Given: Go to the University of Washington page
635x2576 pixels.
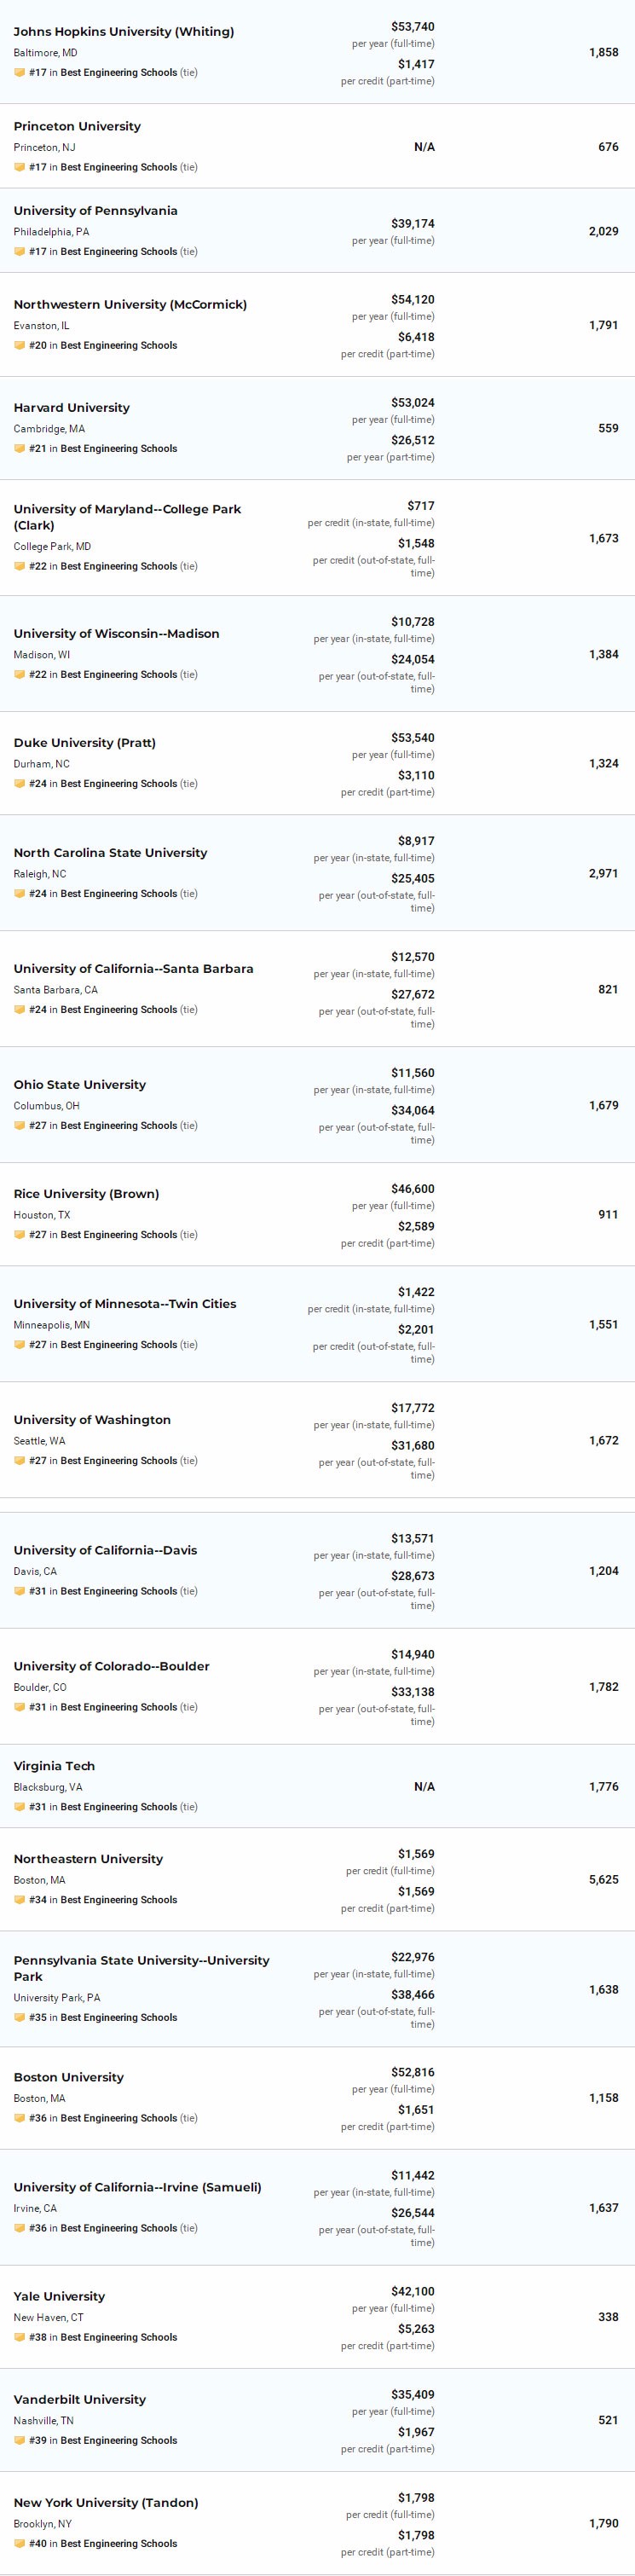Looking at the screenshot, I should click(92, 1420).
